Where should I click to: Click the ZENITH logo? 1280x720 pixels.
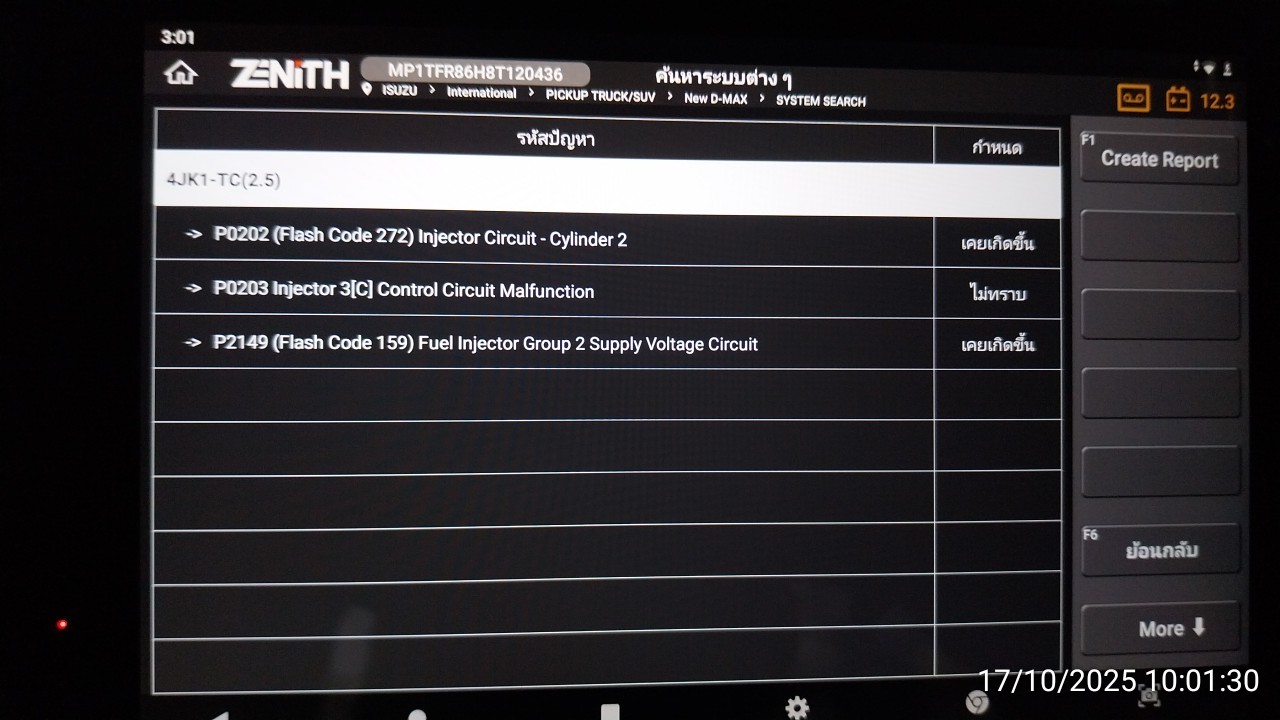289,74
